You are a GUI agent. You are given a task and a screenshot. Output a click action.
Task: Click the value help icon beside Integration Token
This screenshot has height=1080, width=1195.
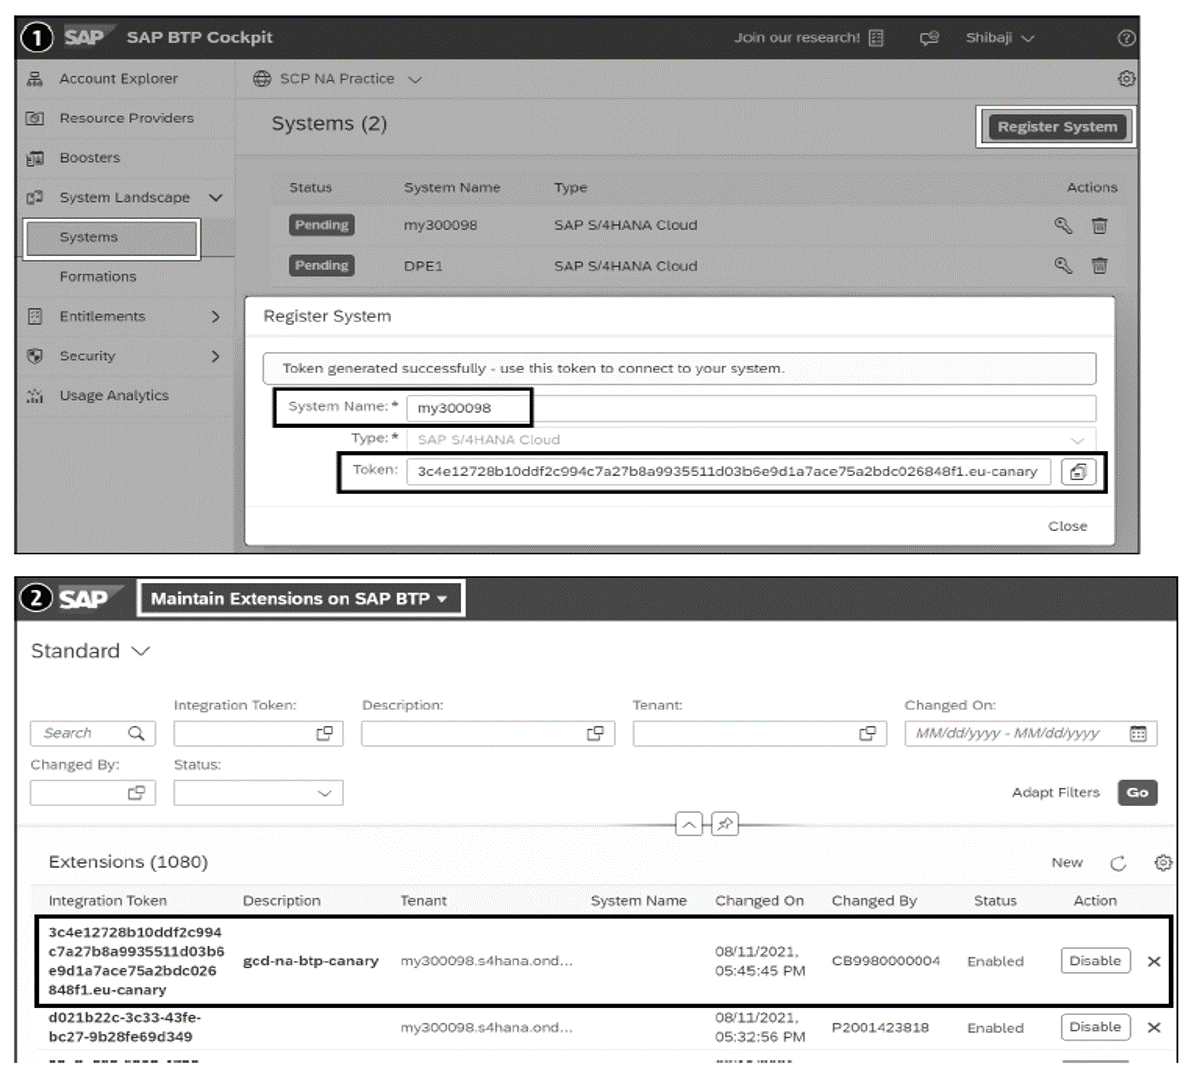[x=325, y=733]
